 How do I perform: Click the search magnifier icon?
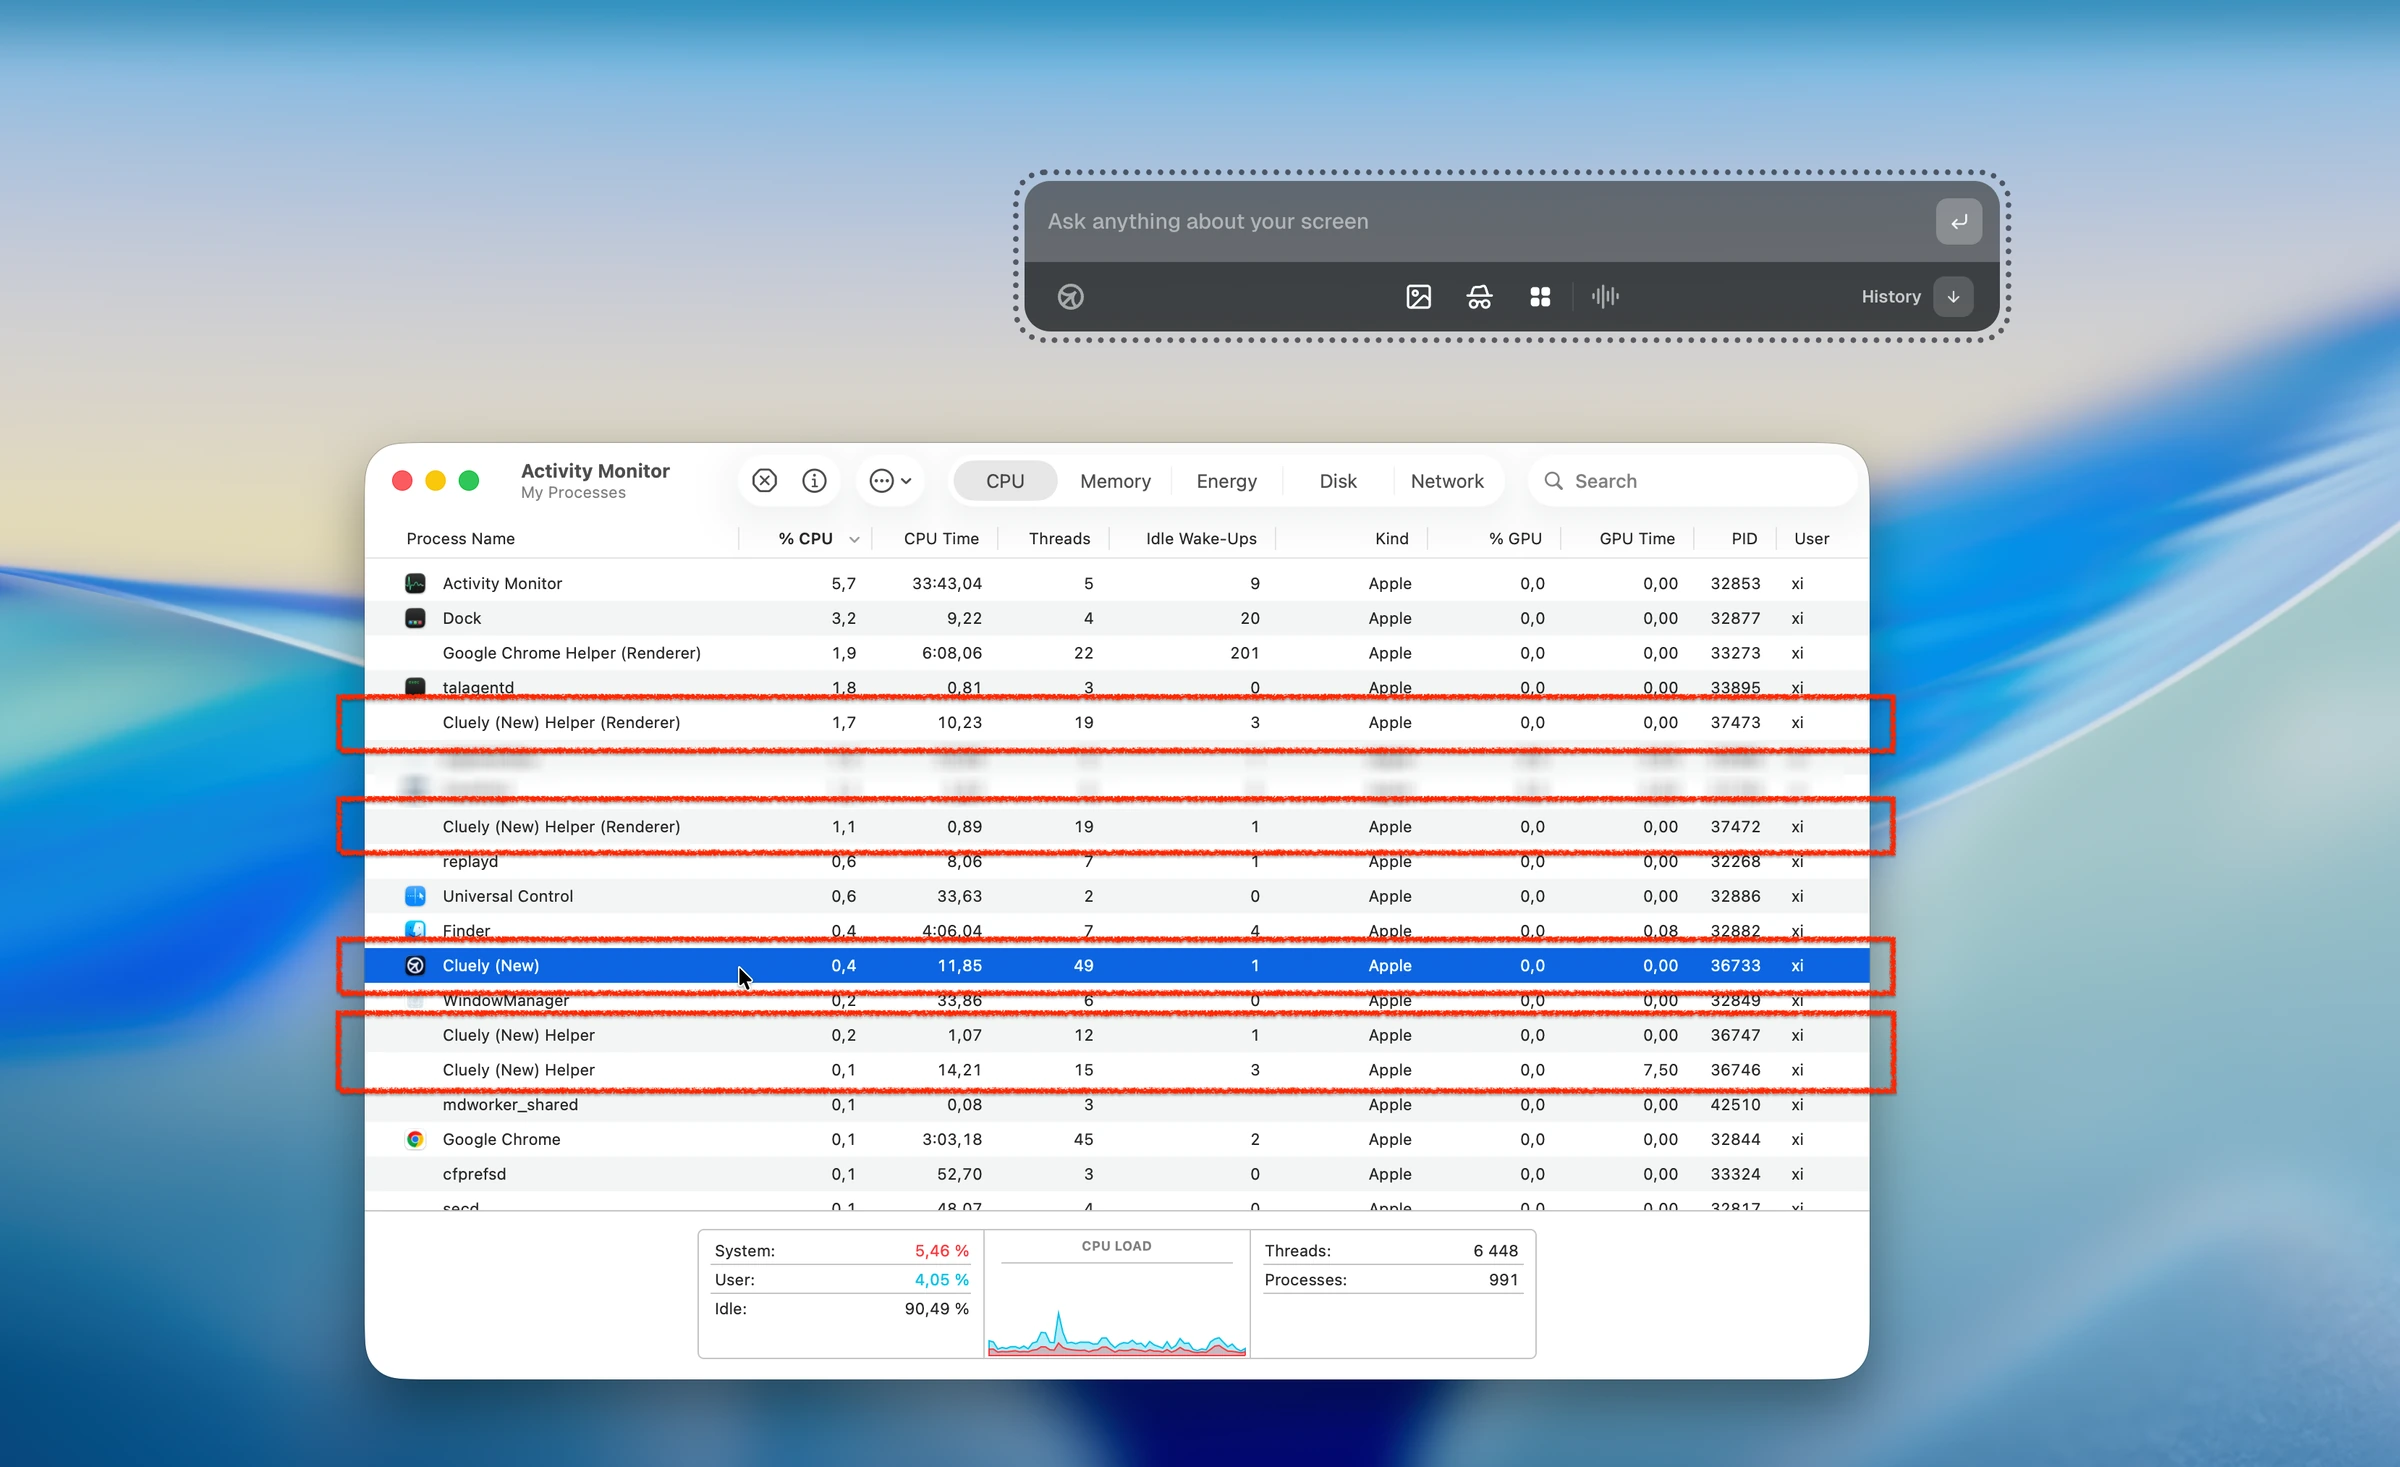(1553, 481)
